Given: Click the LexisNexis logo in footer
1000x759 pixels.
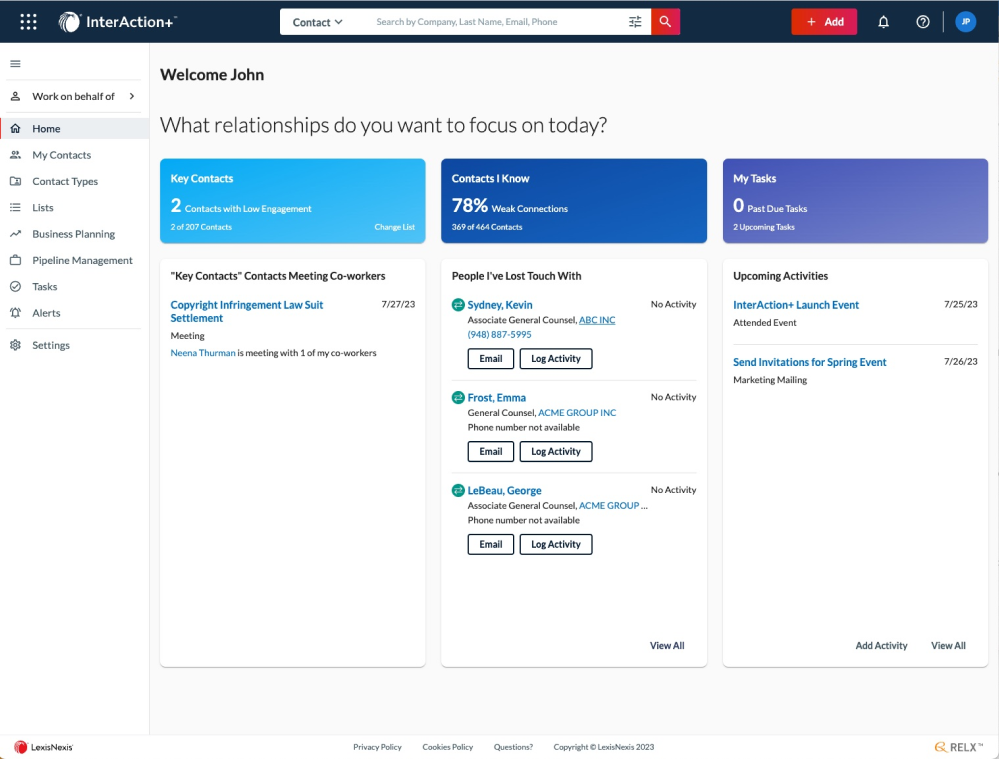Looking at the screenshot, I should 43,747.
